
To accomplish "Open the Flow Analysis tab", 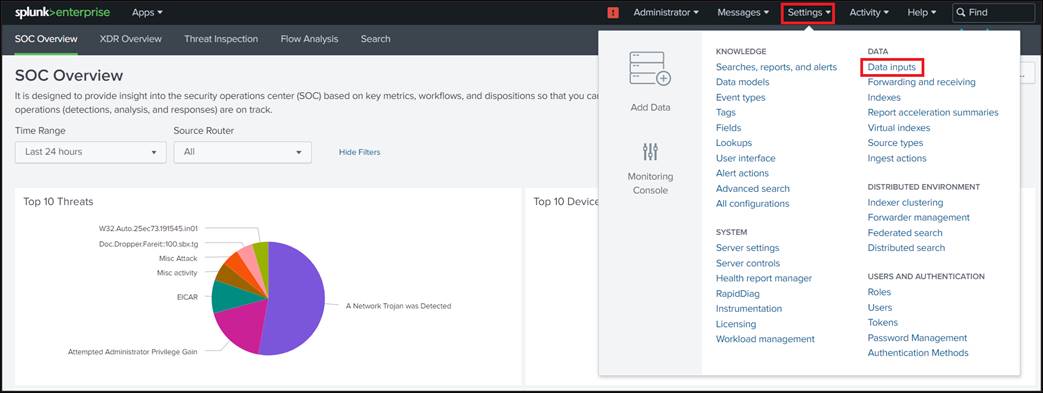I will coord(309,39).
